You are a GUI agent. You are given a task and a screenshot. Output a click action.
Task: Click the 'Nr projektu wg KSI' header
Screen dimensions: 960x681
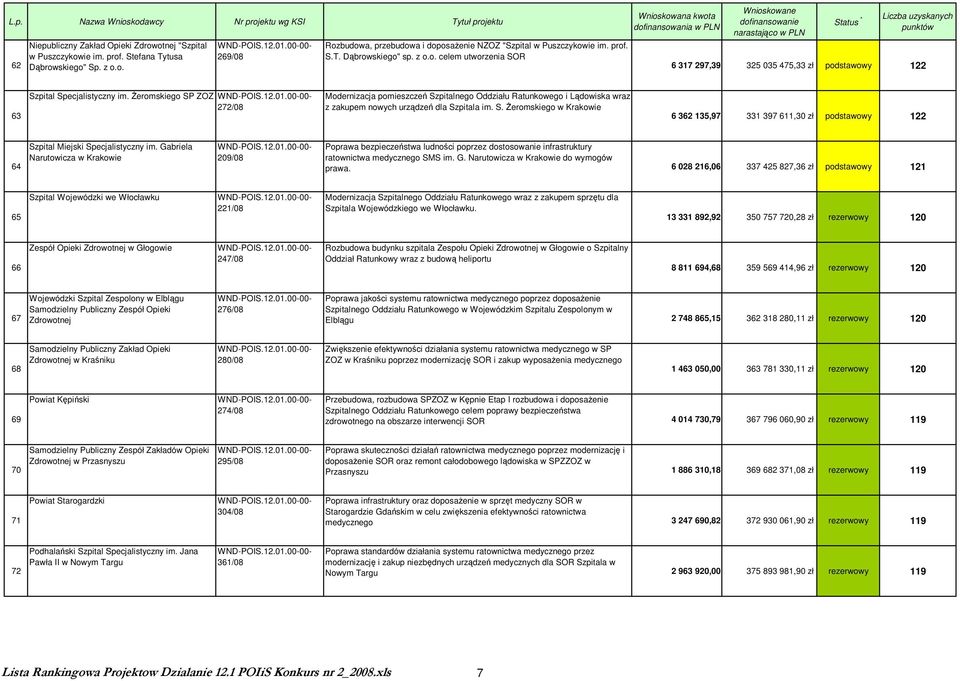point(269,22)
